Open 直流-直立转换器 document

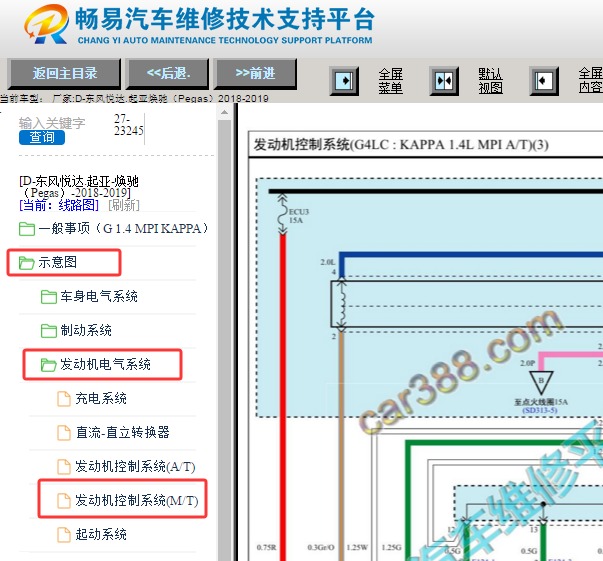click(123, 432)
